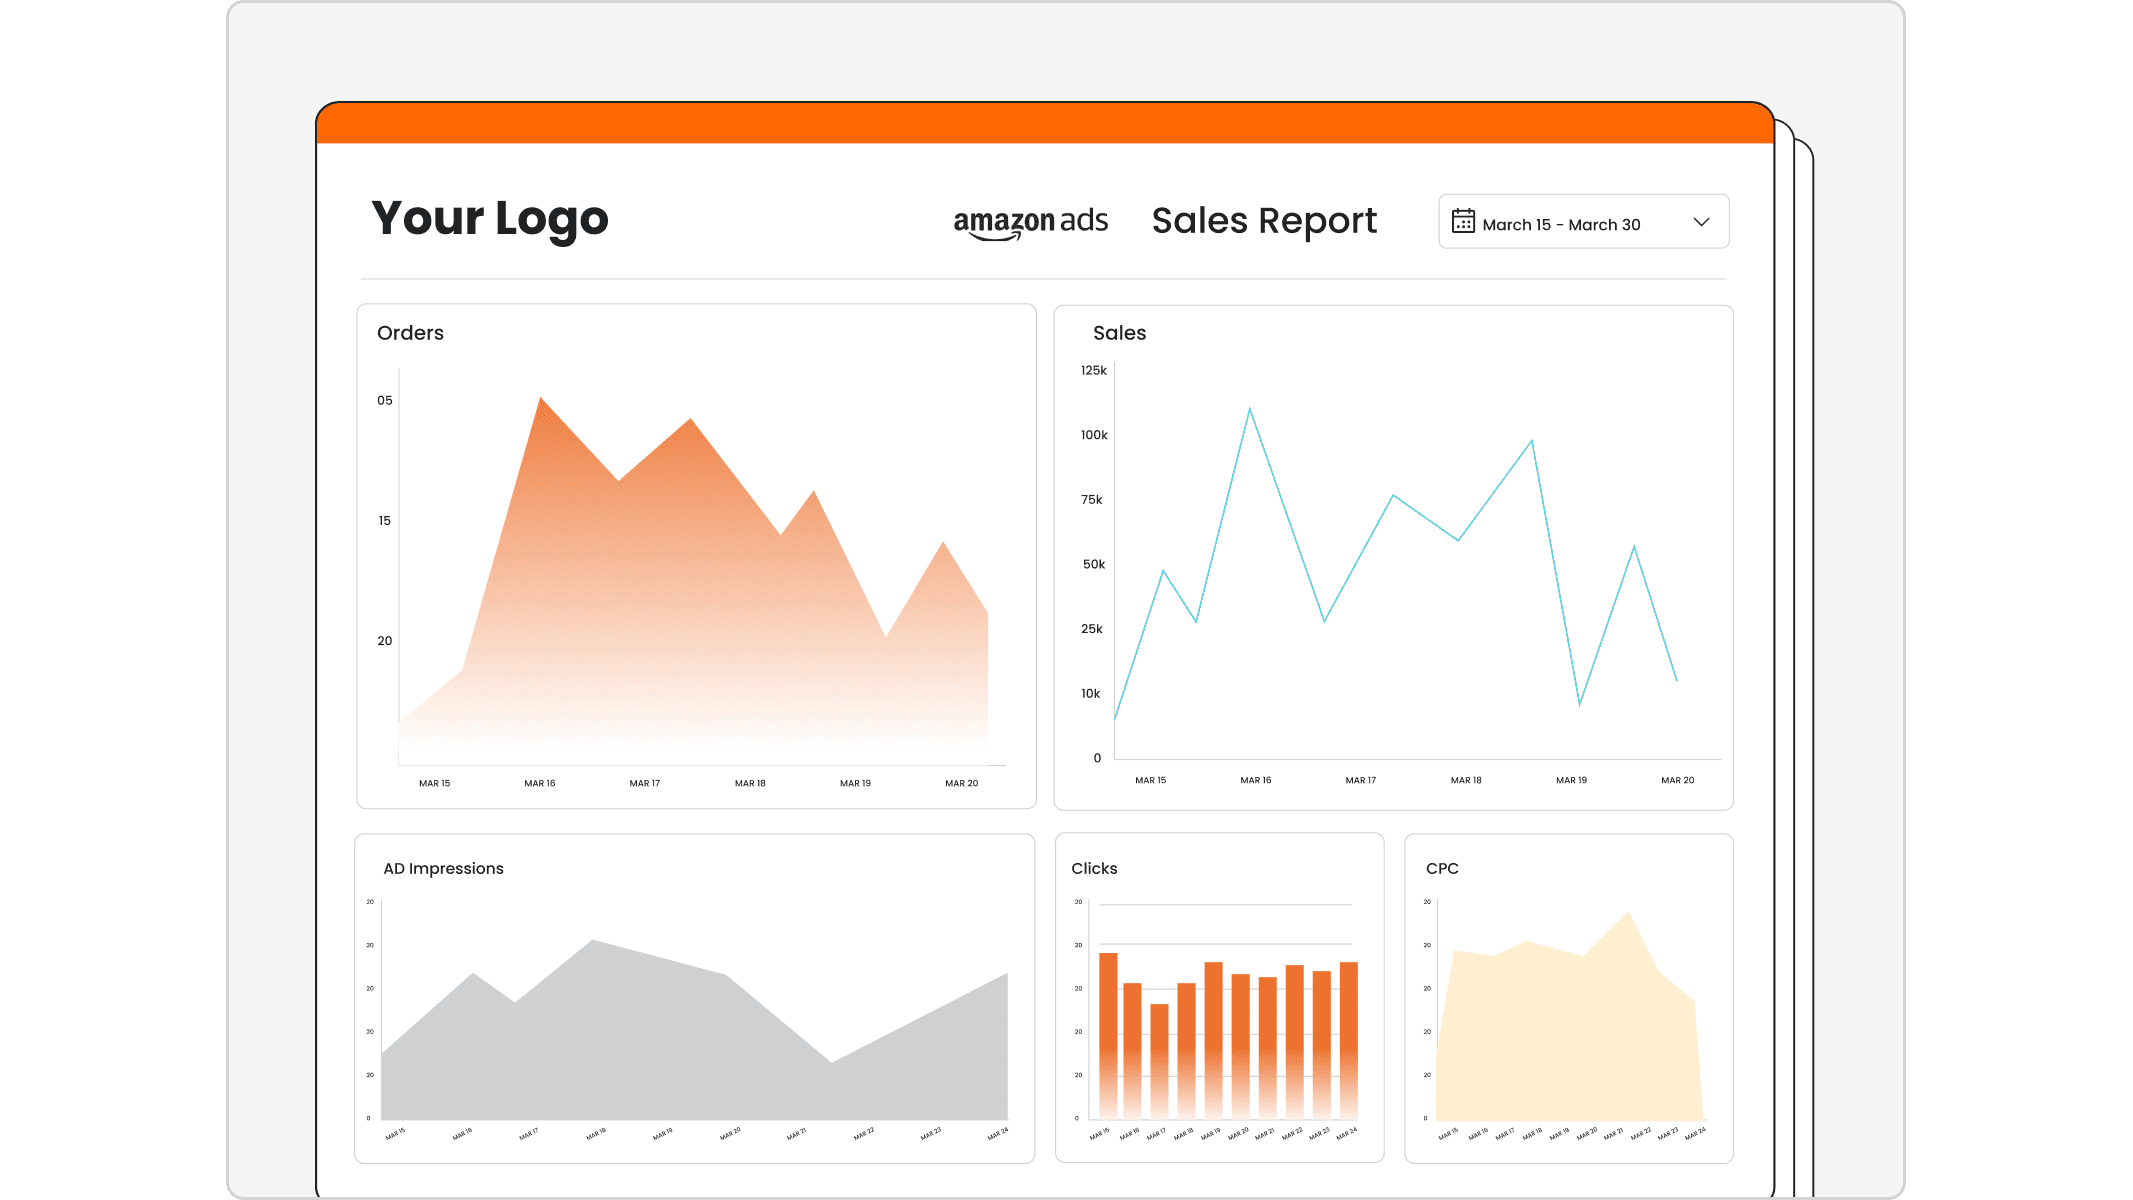This screenshot has height=1200, width=2133.
Task: Click the first bar in Clicks chart
Action: (1108, 1030)
